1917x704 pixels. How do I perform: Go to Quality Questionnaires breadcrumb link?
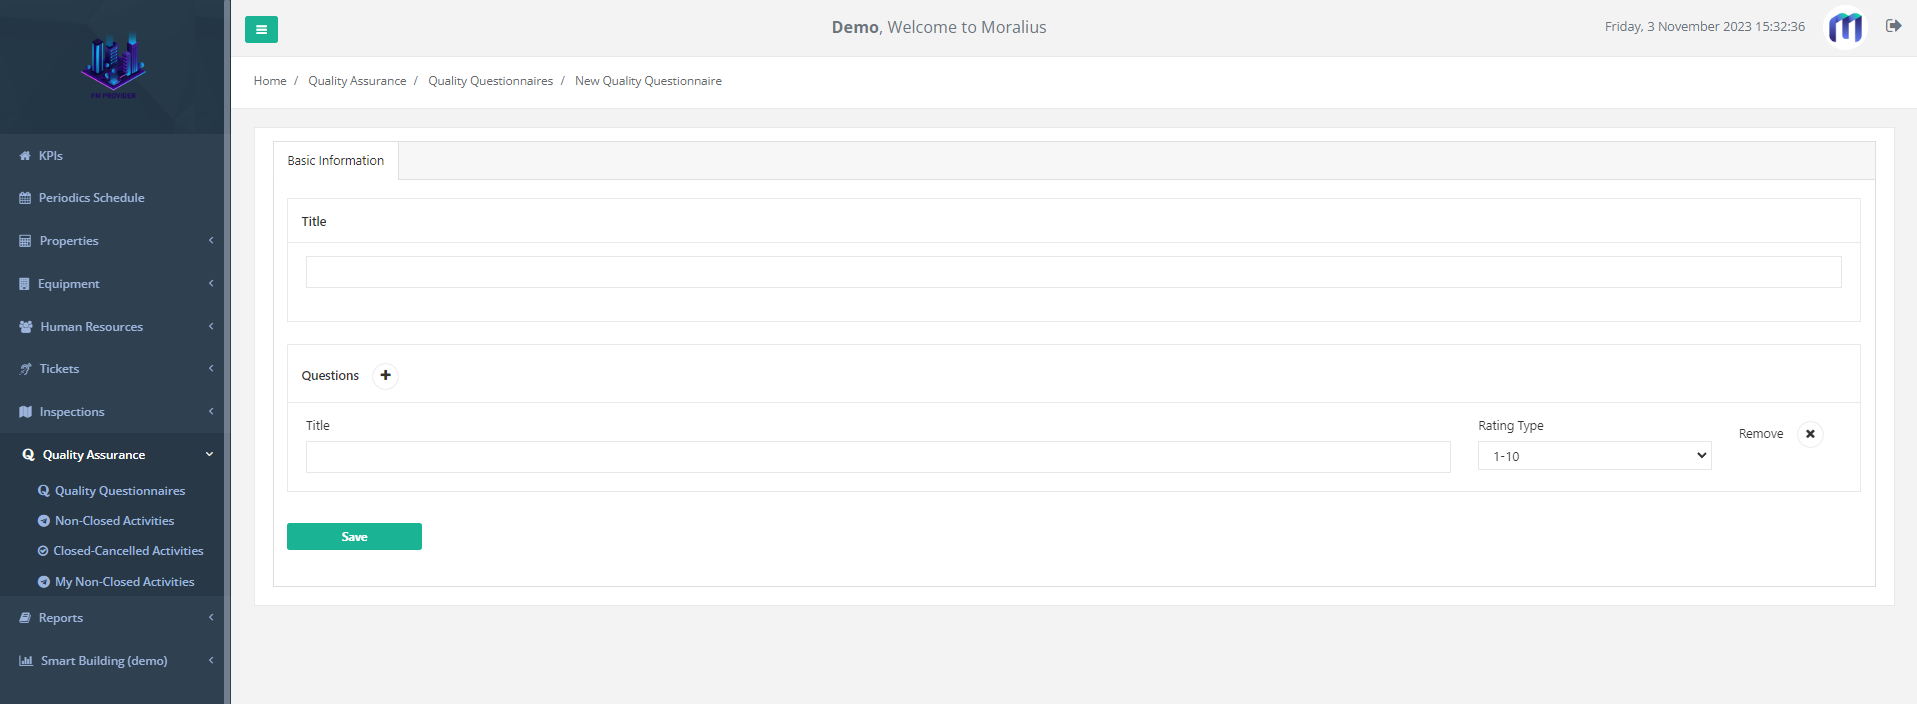pyautogui.click(x=490, y=81)
